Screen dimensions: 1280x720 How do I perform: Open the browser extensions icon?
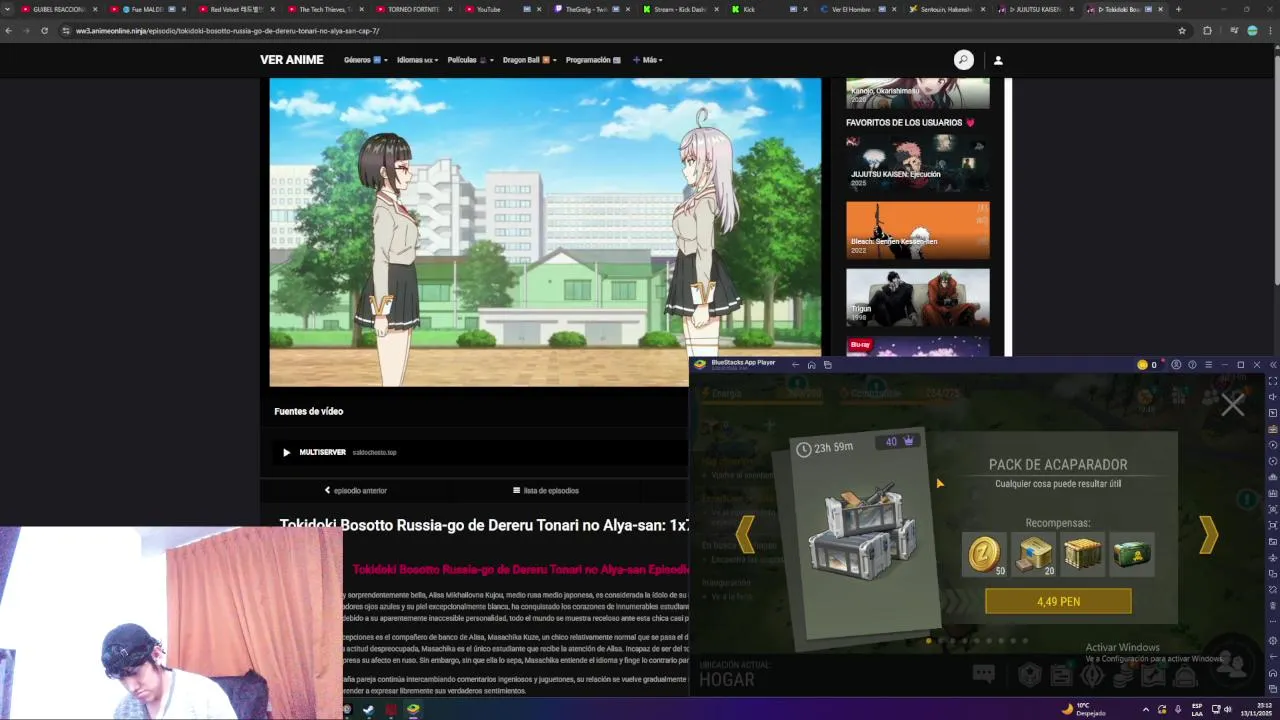[x=1207, y=31]
